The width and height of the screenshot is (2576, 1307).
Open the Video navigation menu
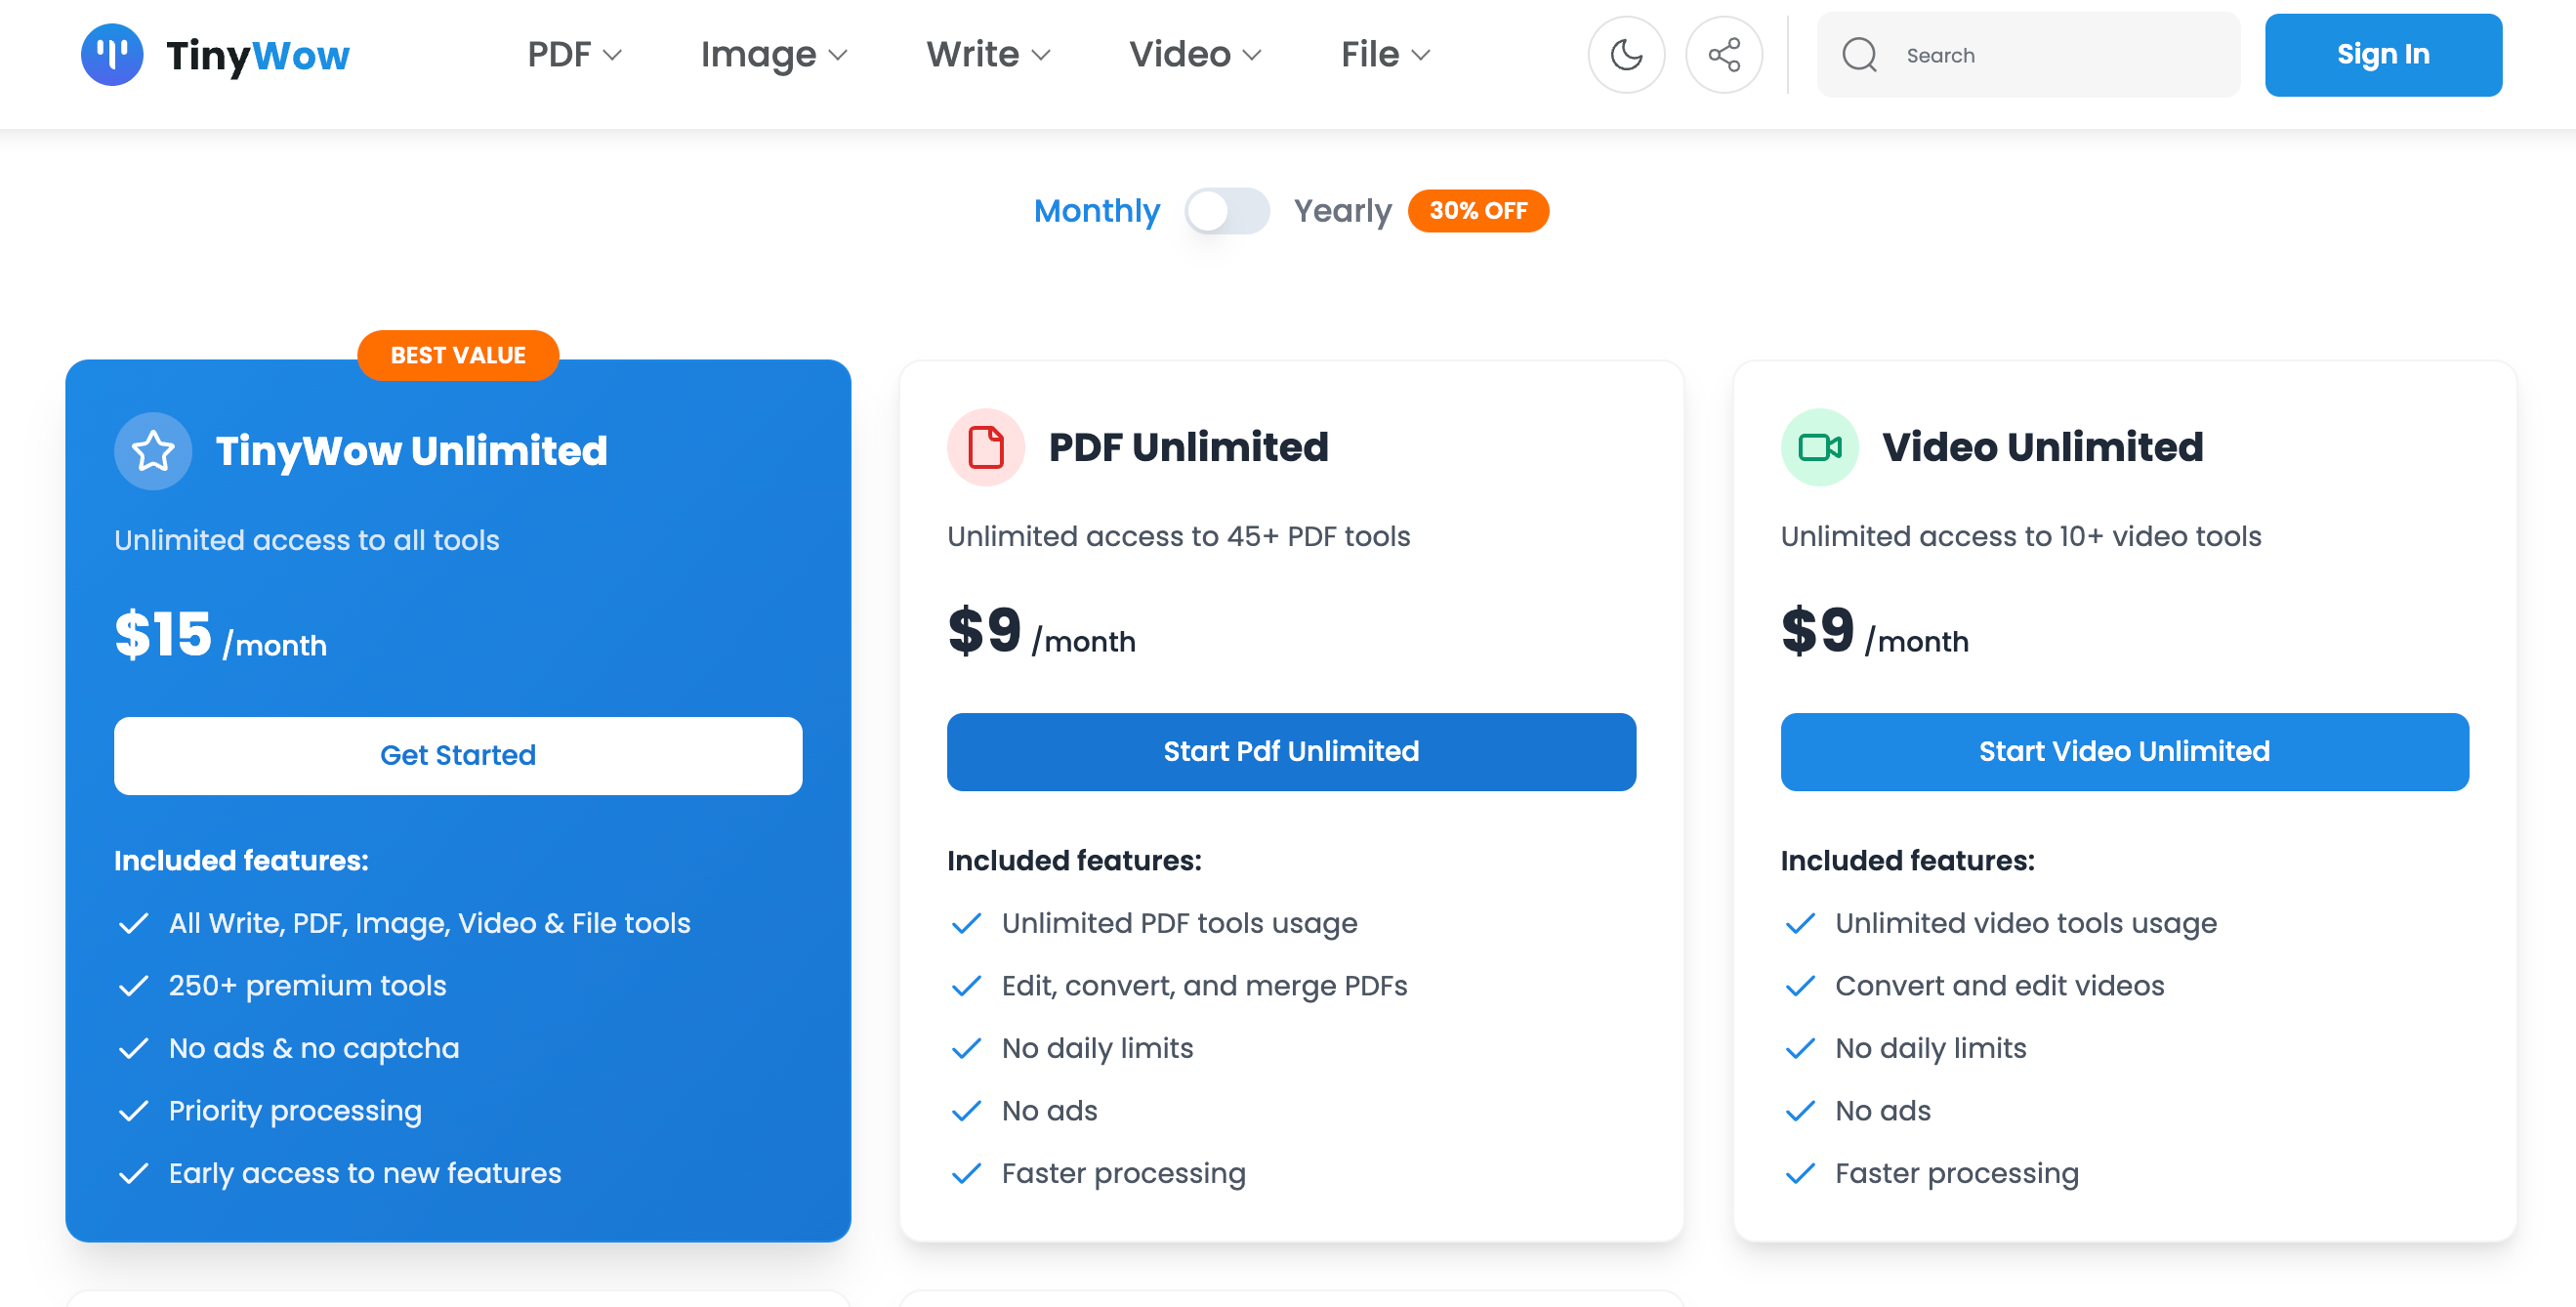pos(1194,55)
